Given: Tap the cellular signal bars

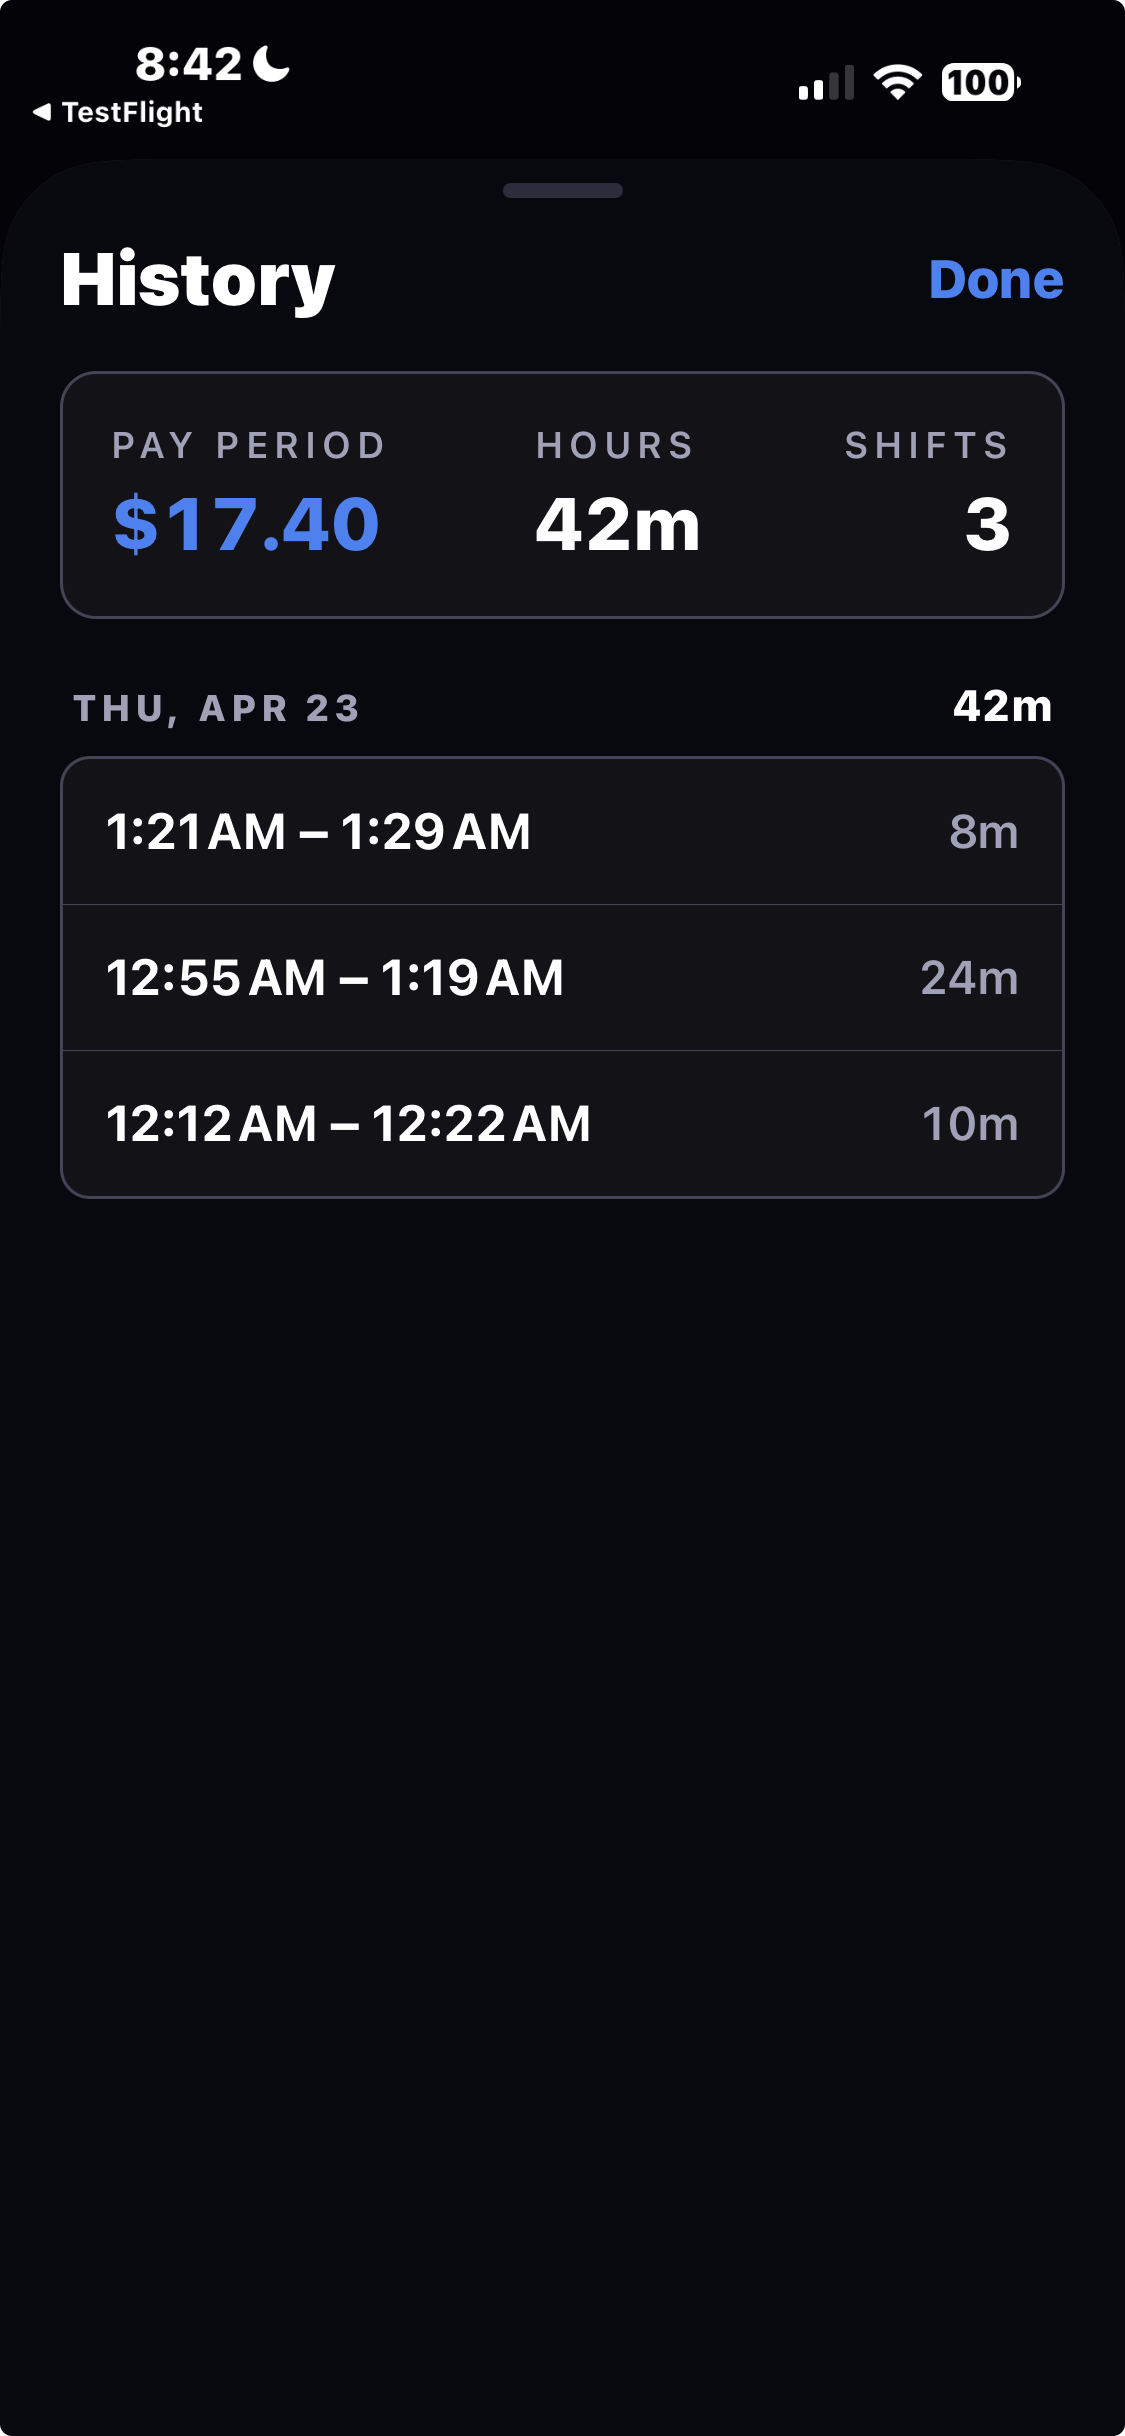Looking at the screenshot, I should (826, 83).
